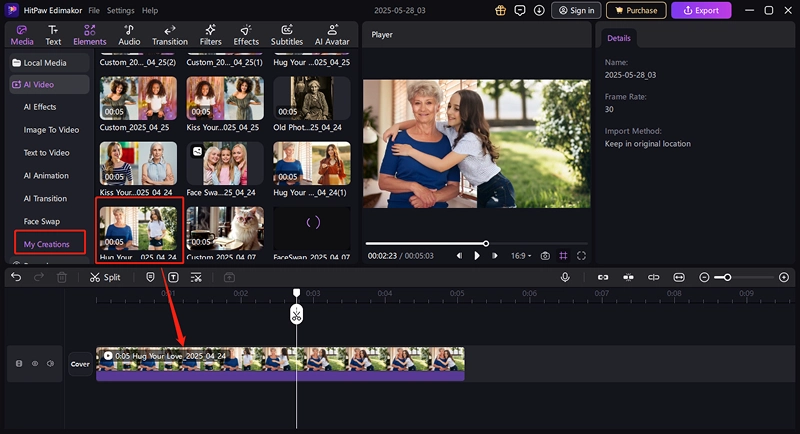Open the 16:9 aspect ratio dropdown

point(521,256)
